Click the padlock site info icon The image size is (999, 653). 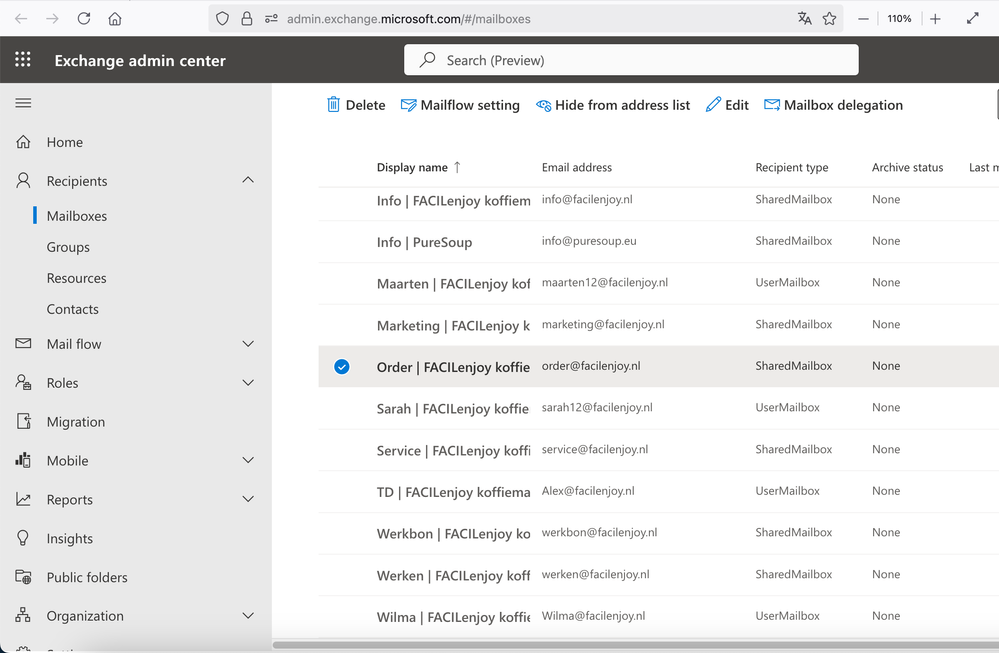point(247,18)
